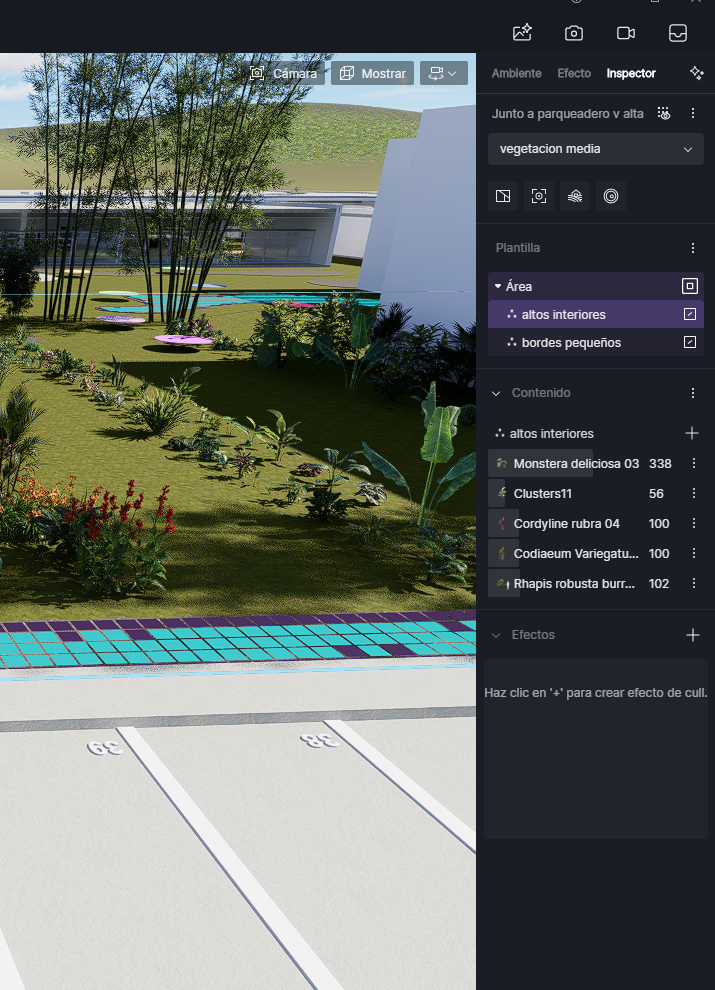Click the sparkle AI icon beside Inspector
The image size is (715, 990).
(x=697, y=73)
